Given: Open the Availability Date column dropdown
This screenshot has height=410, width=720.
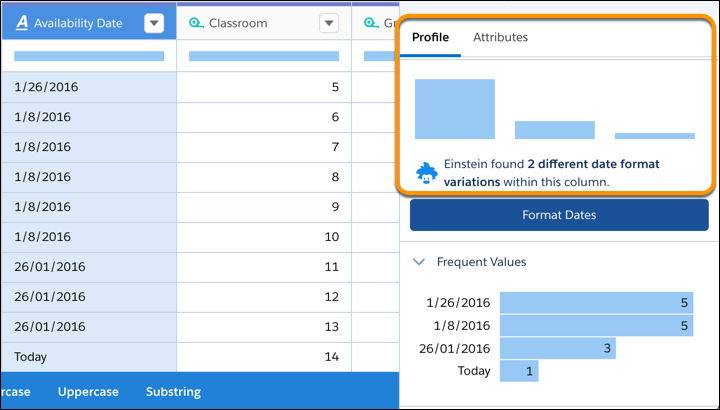Looking at the screenshot, I should coord(154,24).
